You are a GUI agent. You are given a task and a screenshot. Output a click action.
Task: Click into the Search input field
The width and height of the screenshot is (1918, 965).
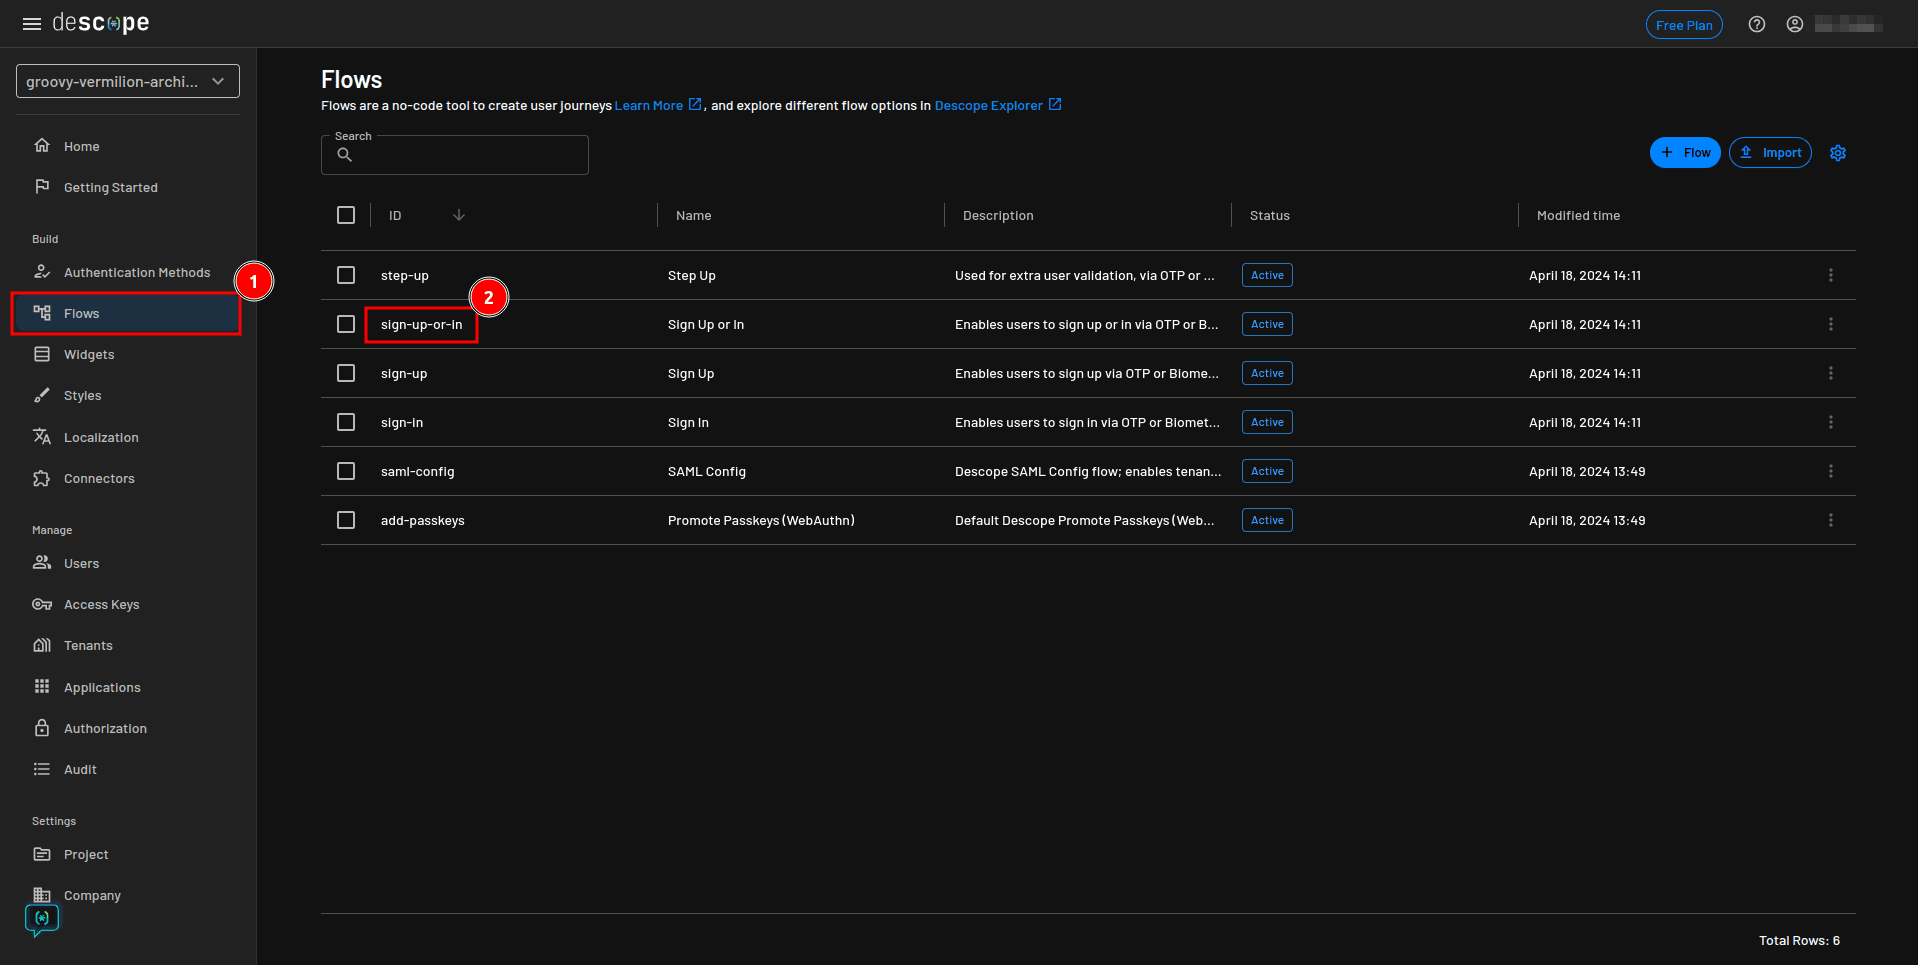470,156
